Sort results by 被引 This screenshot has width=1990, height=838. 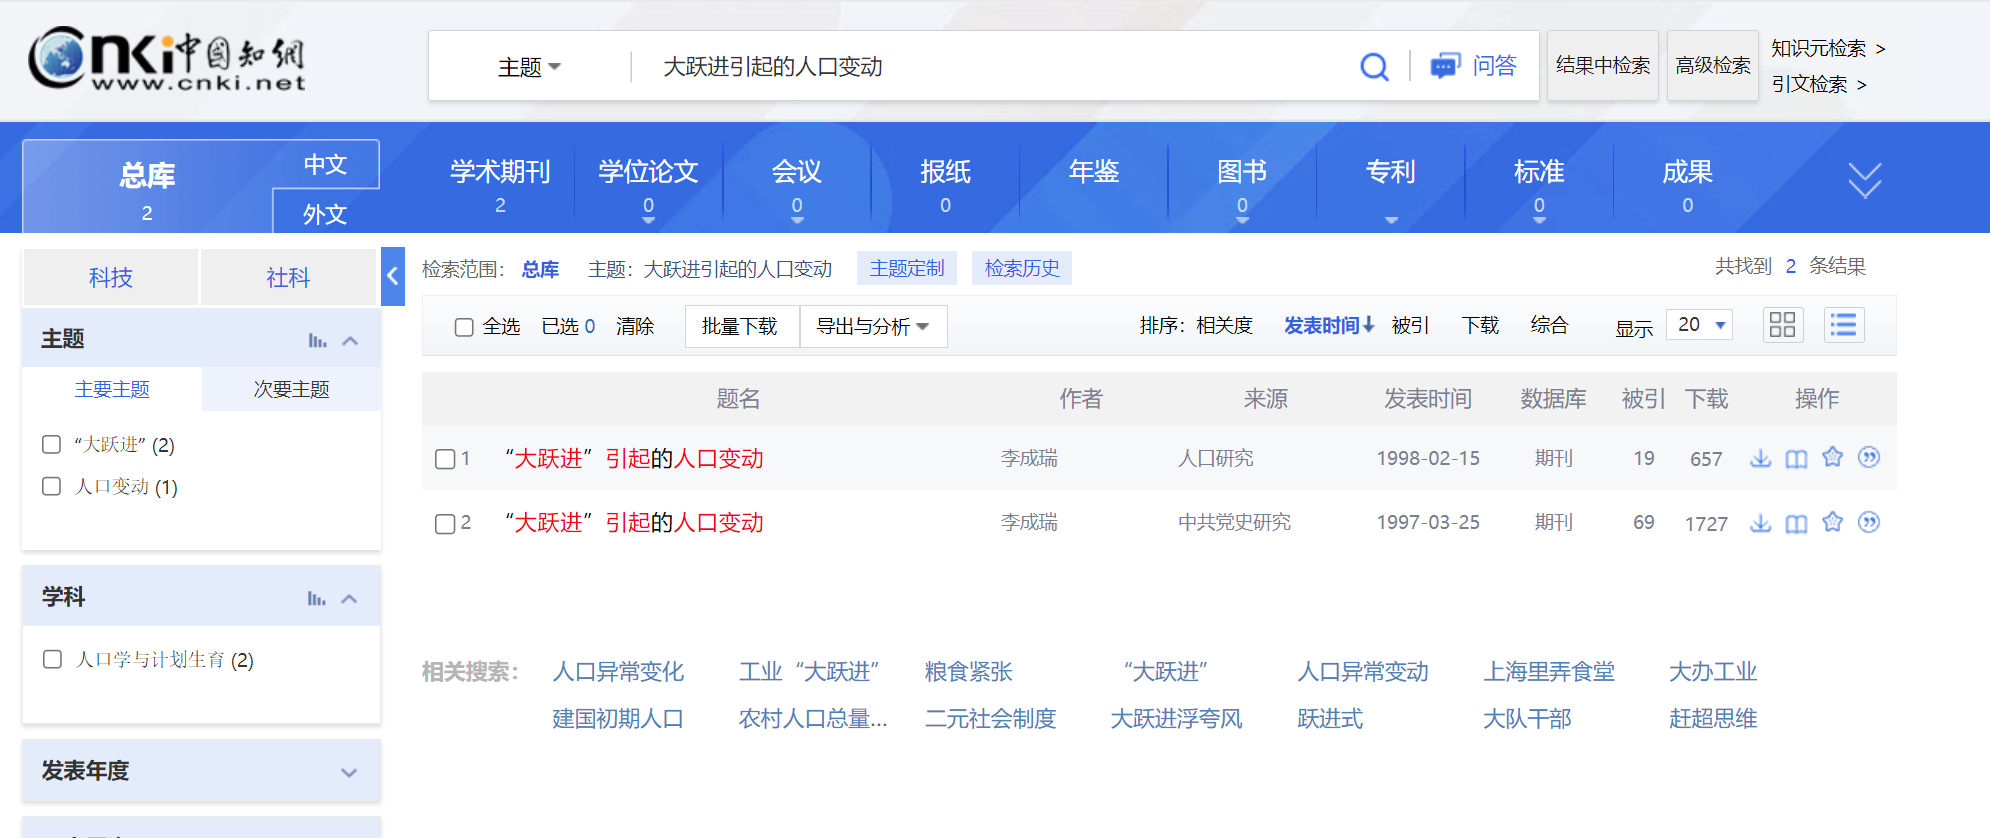[1410, 325]
